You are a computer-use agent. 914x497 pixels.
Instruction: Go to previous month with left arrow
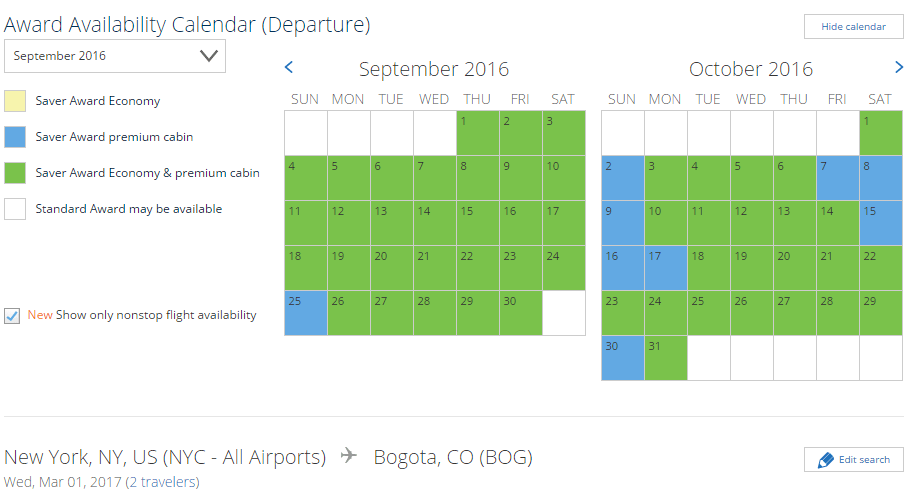289,67
